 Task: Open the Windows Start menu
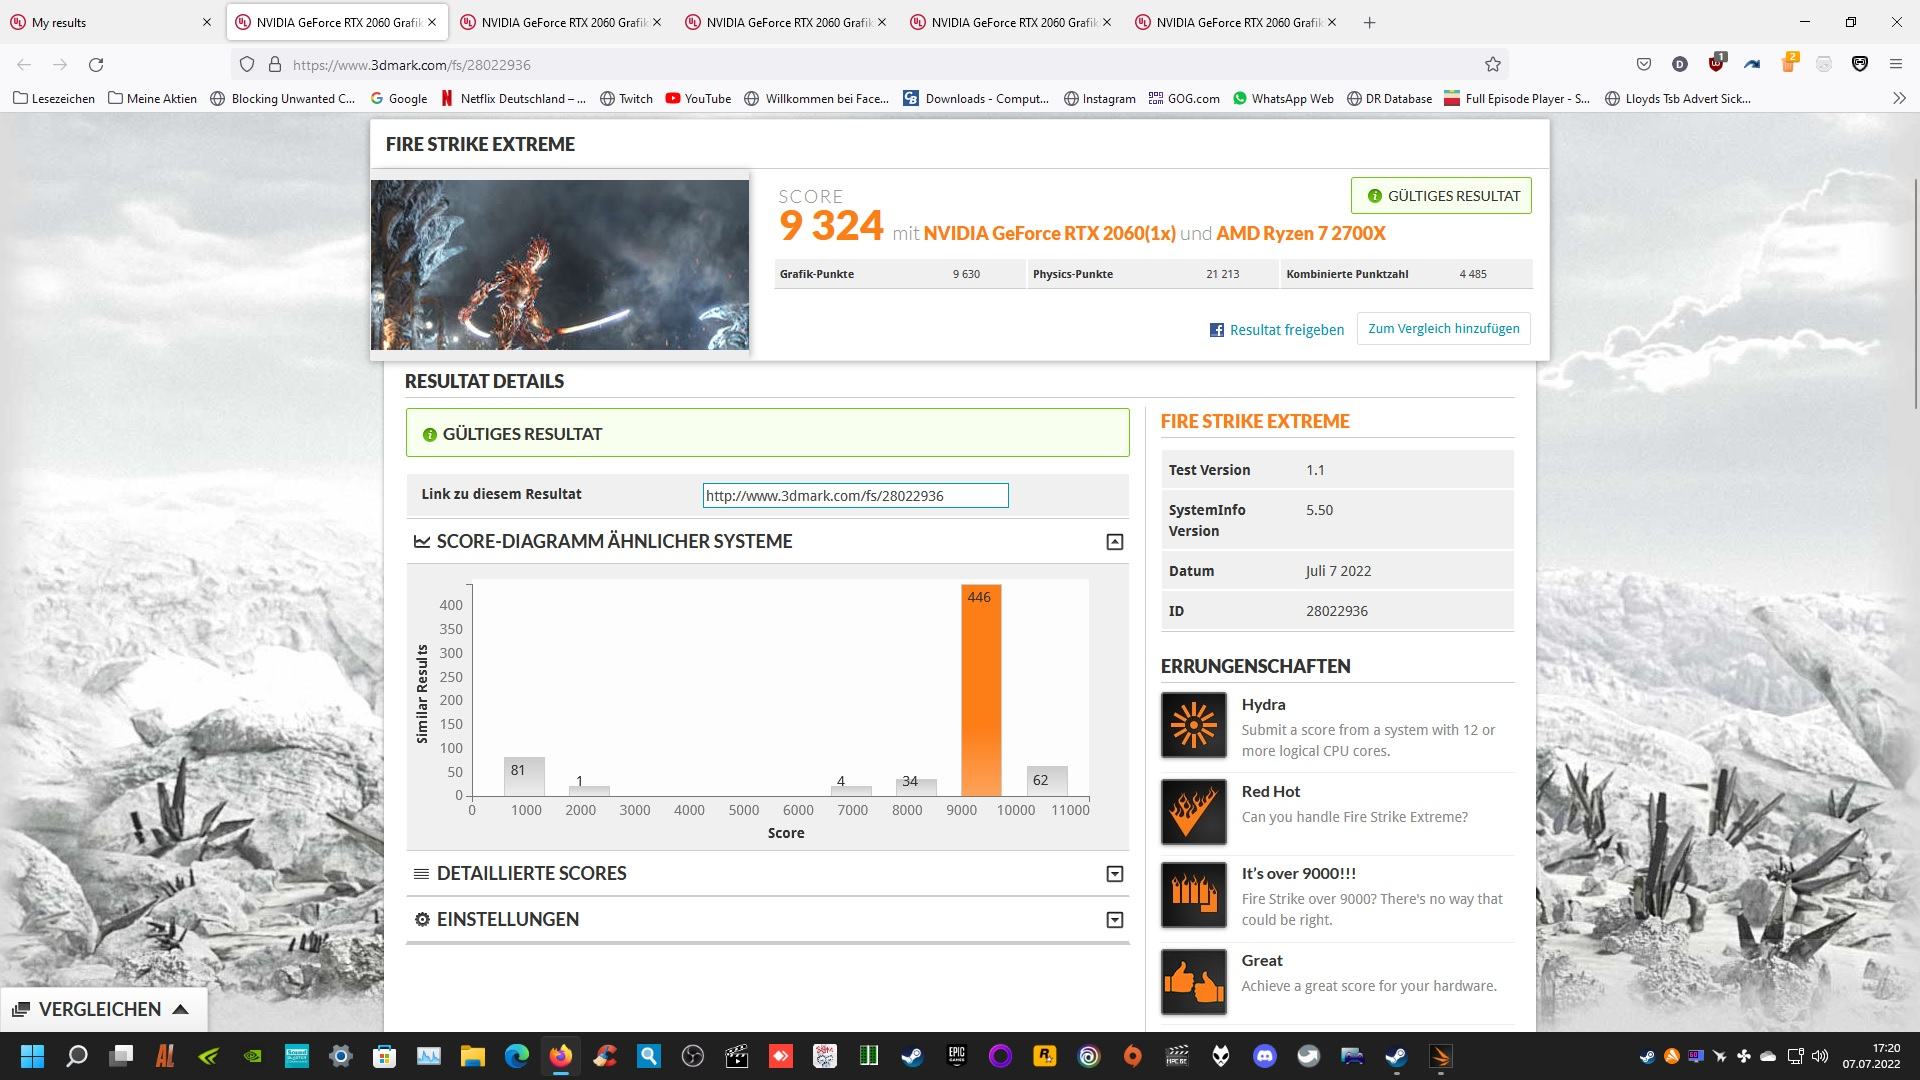[x=33, y=1056]
